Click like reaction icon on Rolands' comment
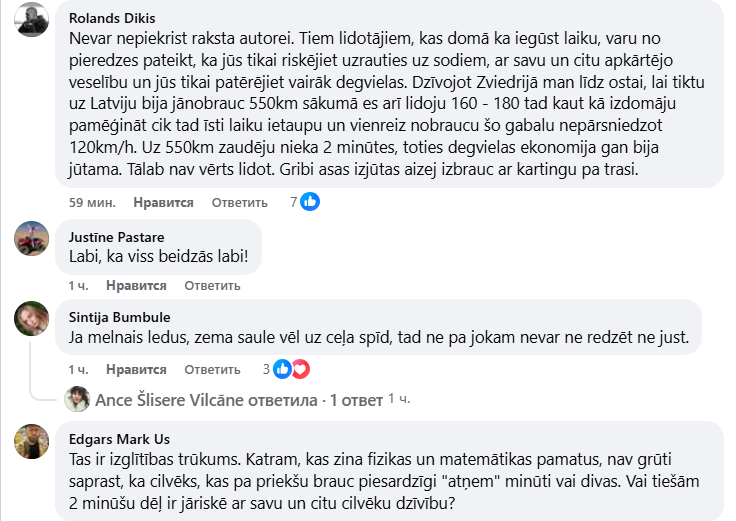The image size is (736, 521). click(310, 202)
